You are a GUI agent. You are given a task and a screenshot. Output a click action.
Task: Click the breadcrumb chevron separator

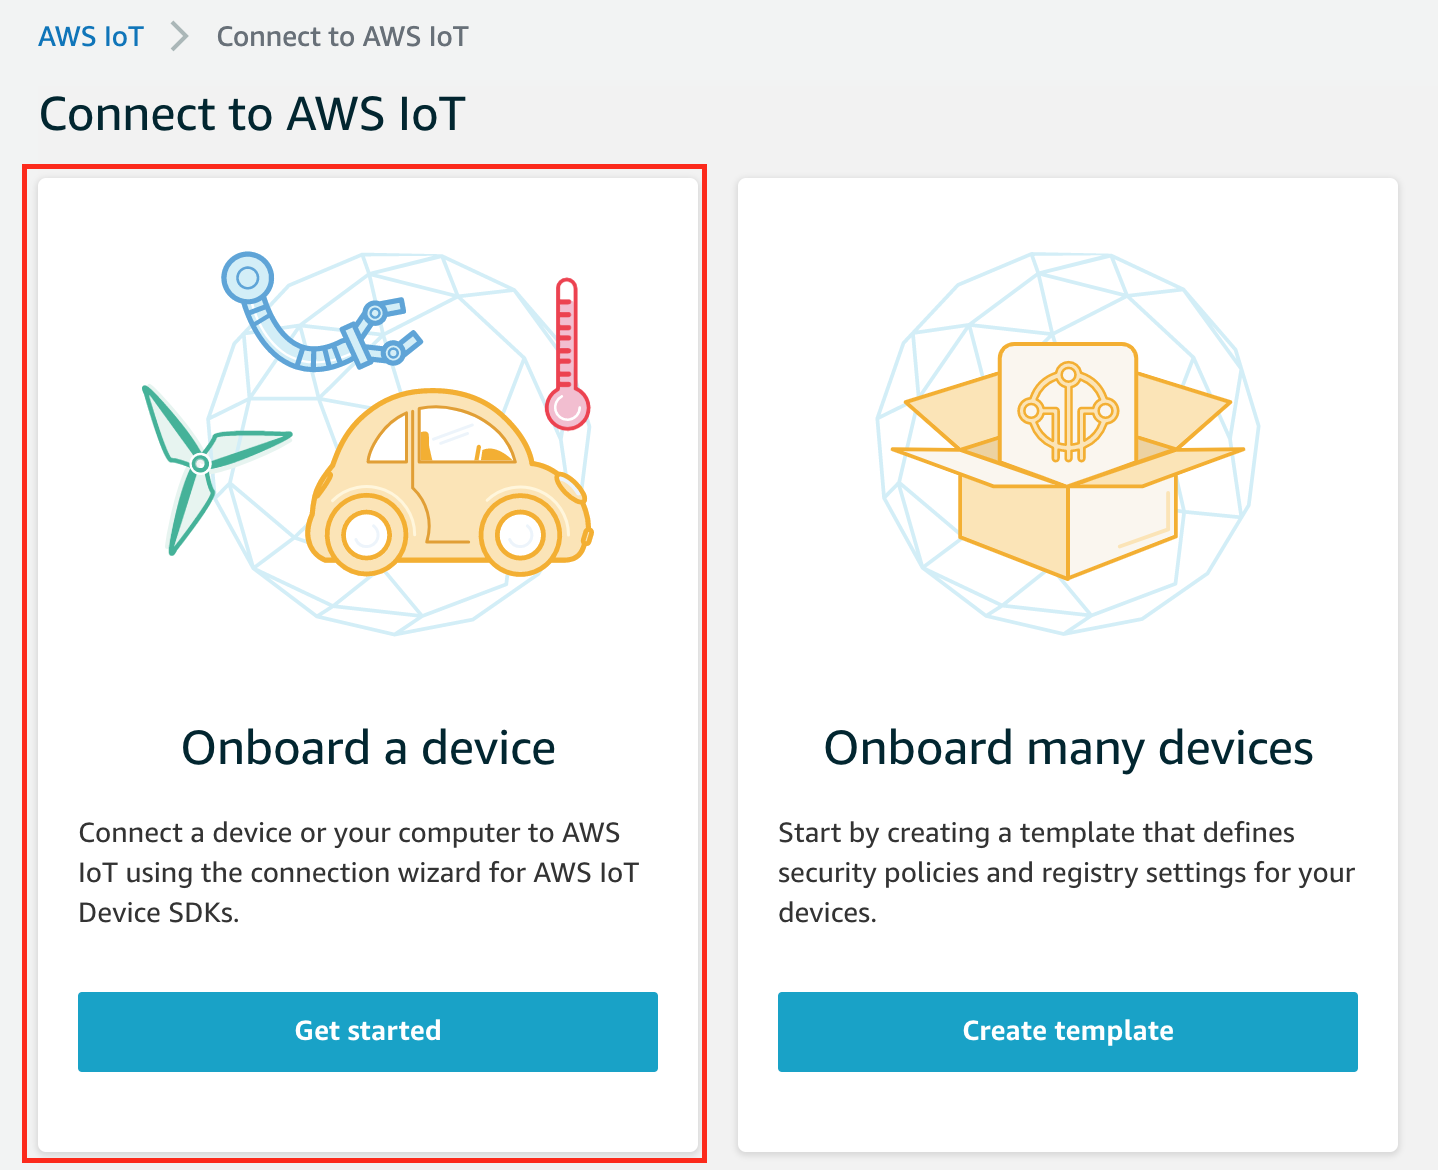180,37
